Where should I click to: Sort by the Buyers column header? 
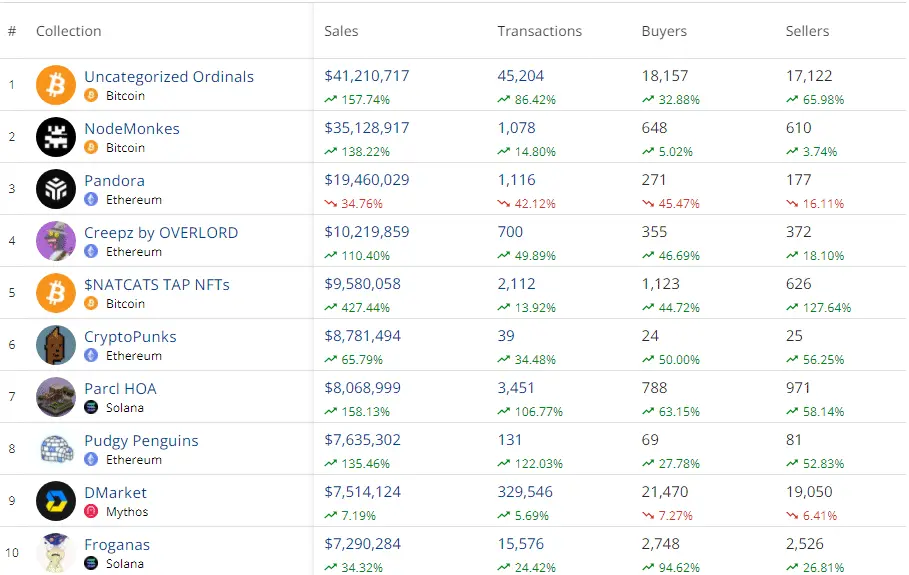664,31
